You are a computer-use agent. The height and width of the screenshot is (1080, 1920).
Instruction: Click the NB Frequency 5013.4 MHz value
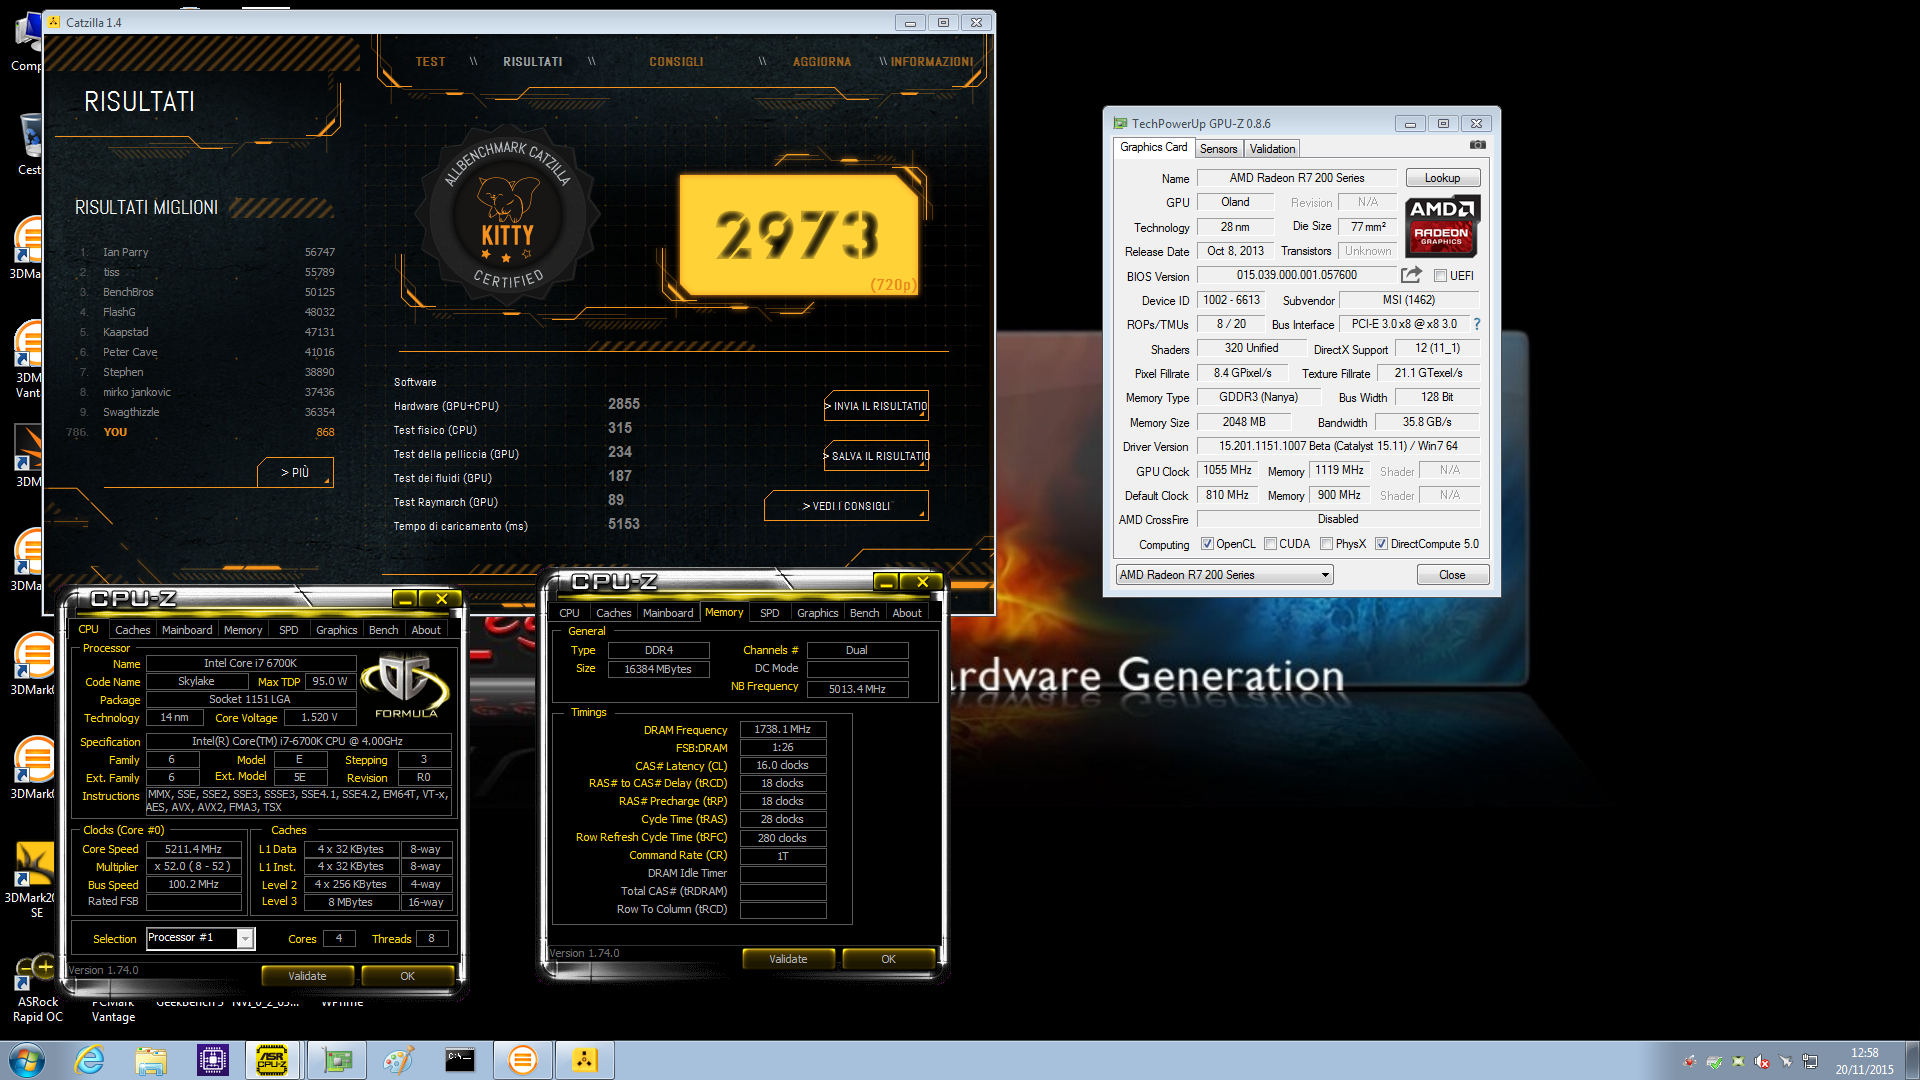coord(857,689)
